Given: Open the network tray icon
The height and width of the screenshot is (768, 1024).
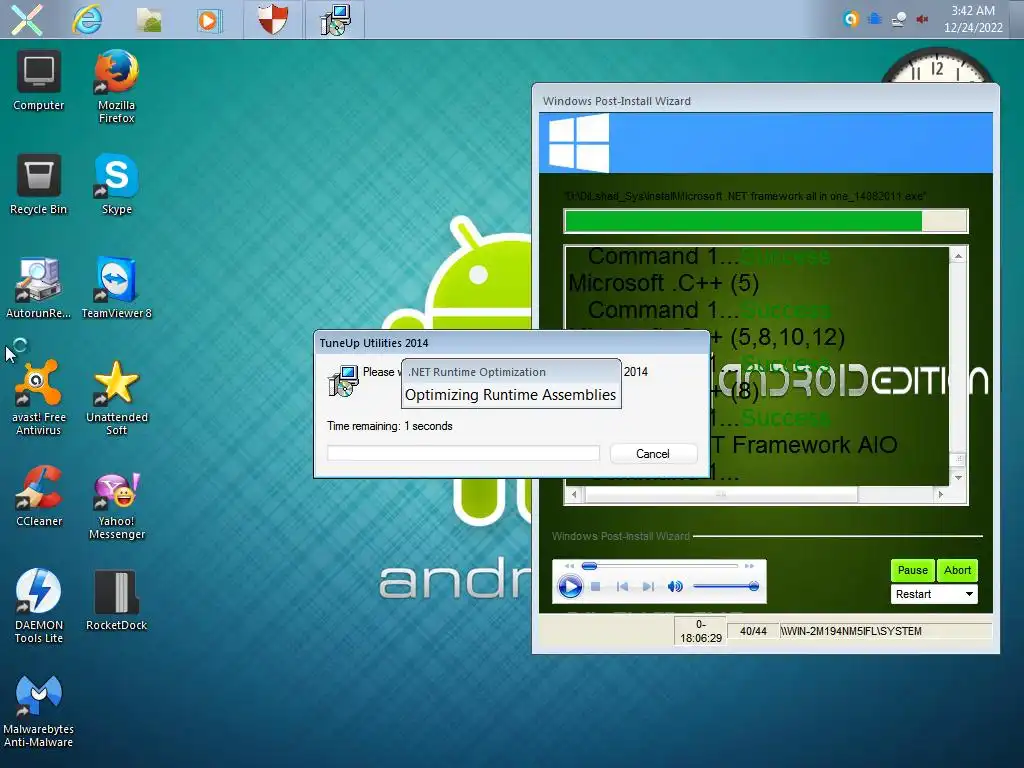Looking at the screenshot, I should (899, 19).
